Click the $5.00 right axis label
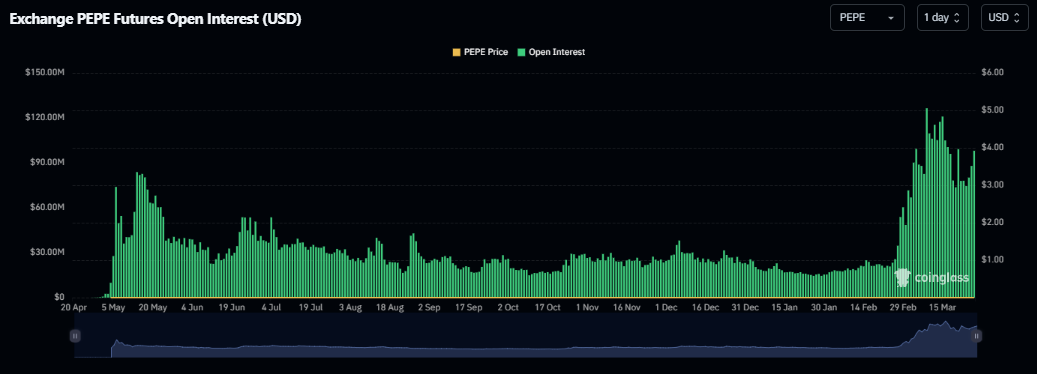This screenshot has width=1037, height=374. (x=994, y=110)
